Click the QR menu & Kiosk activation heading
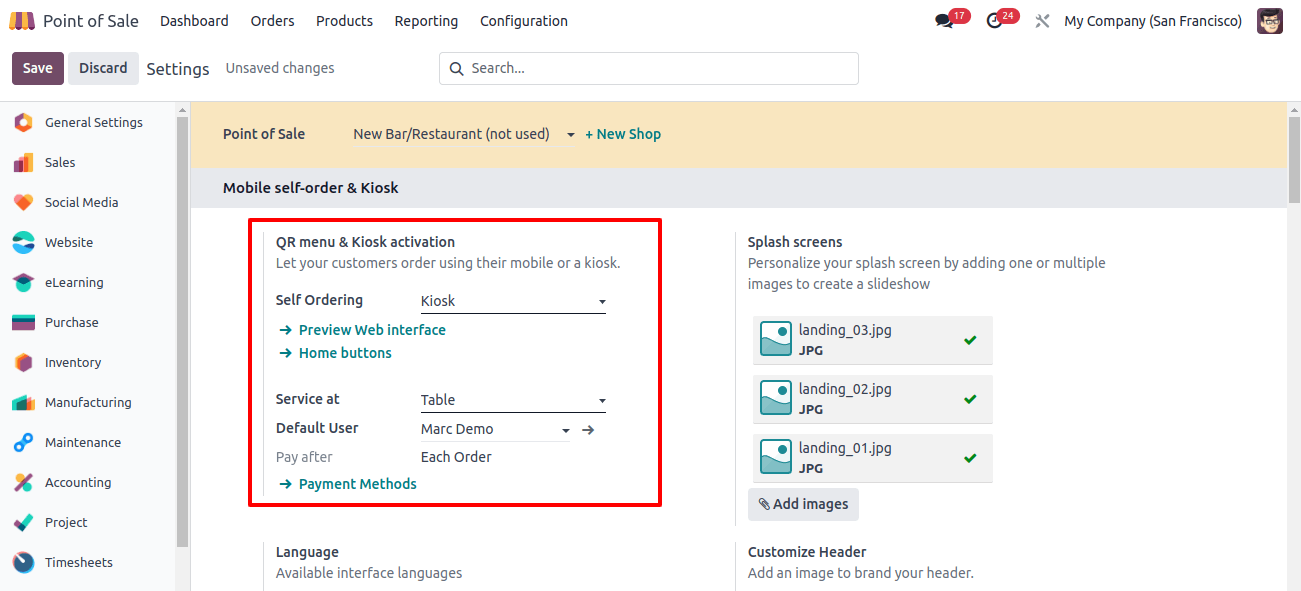Image resolution: width=1301 pixels, height=591 pixels. point(365,242)
